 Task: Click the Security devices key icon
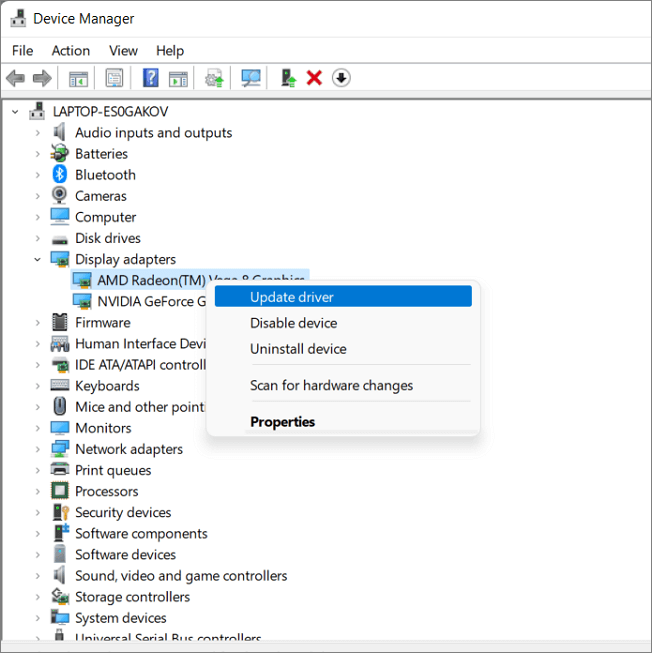60,512
